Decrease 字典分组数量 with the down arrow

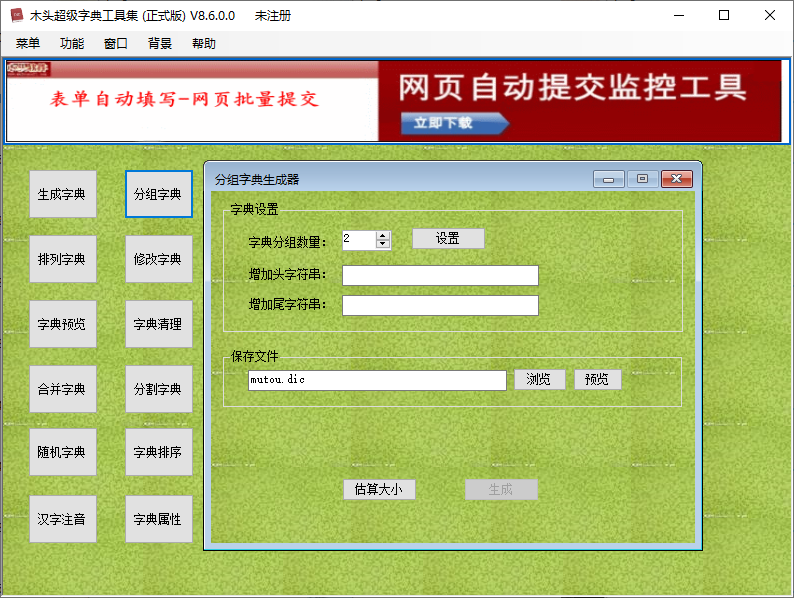(382, 244)
